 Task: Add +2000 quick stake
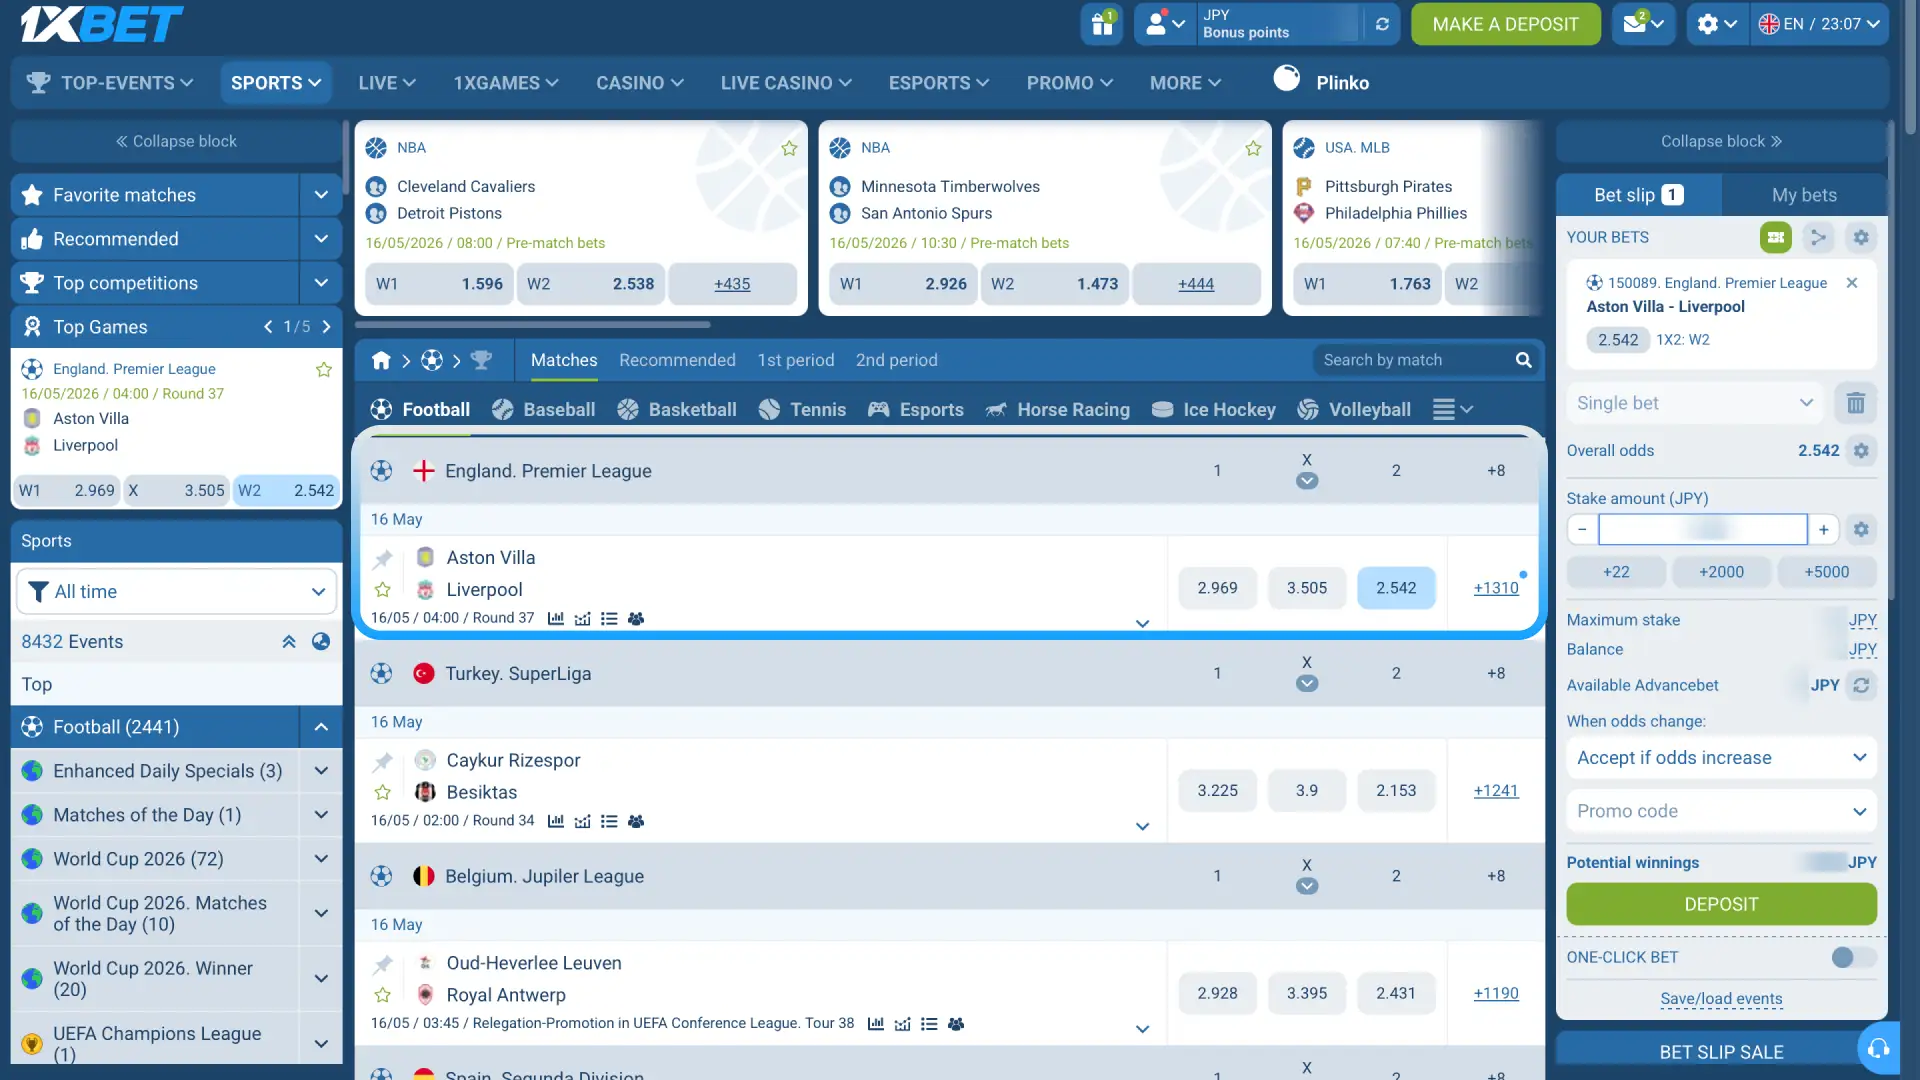click(x=1721, y=572)
